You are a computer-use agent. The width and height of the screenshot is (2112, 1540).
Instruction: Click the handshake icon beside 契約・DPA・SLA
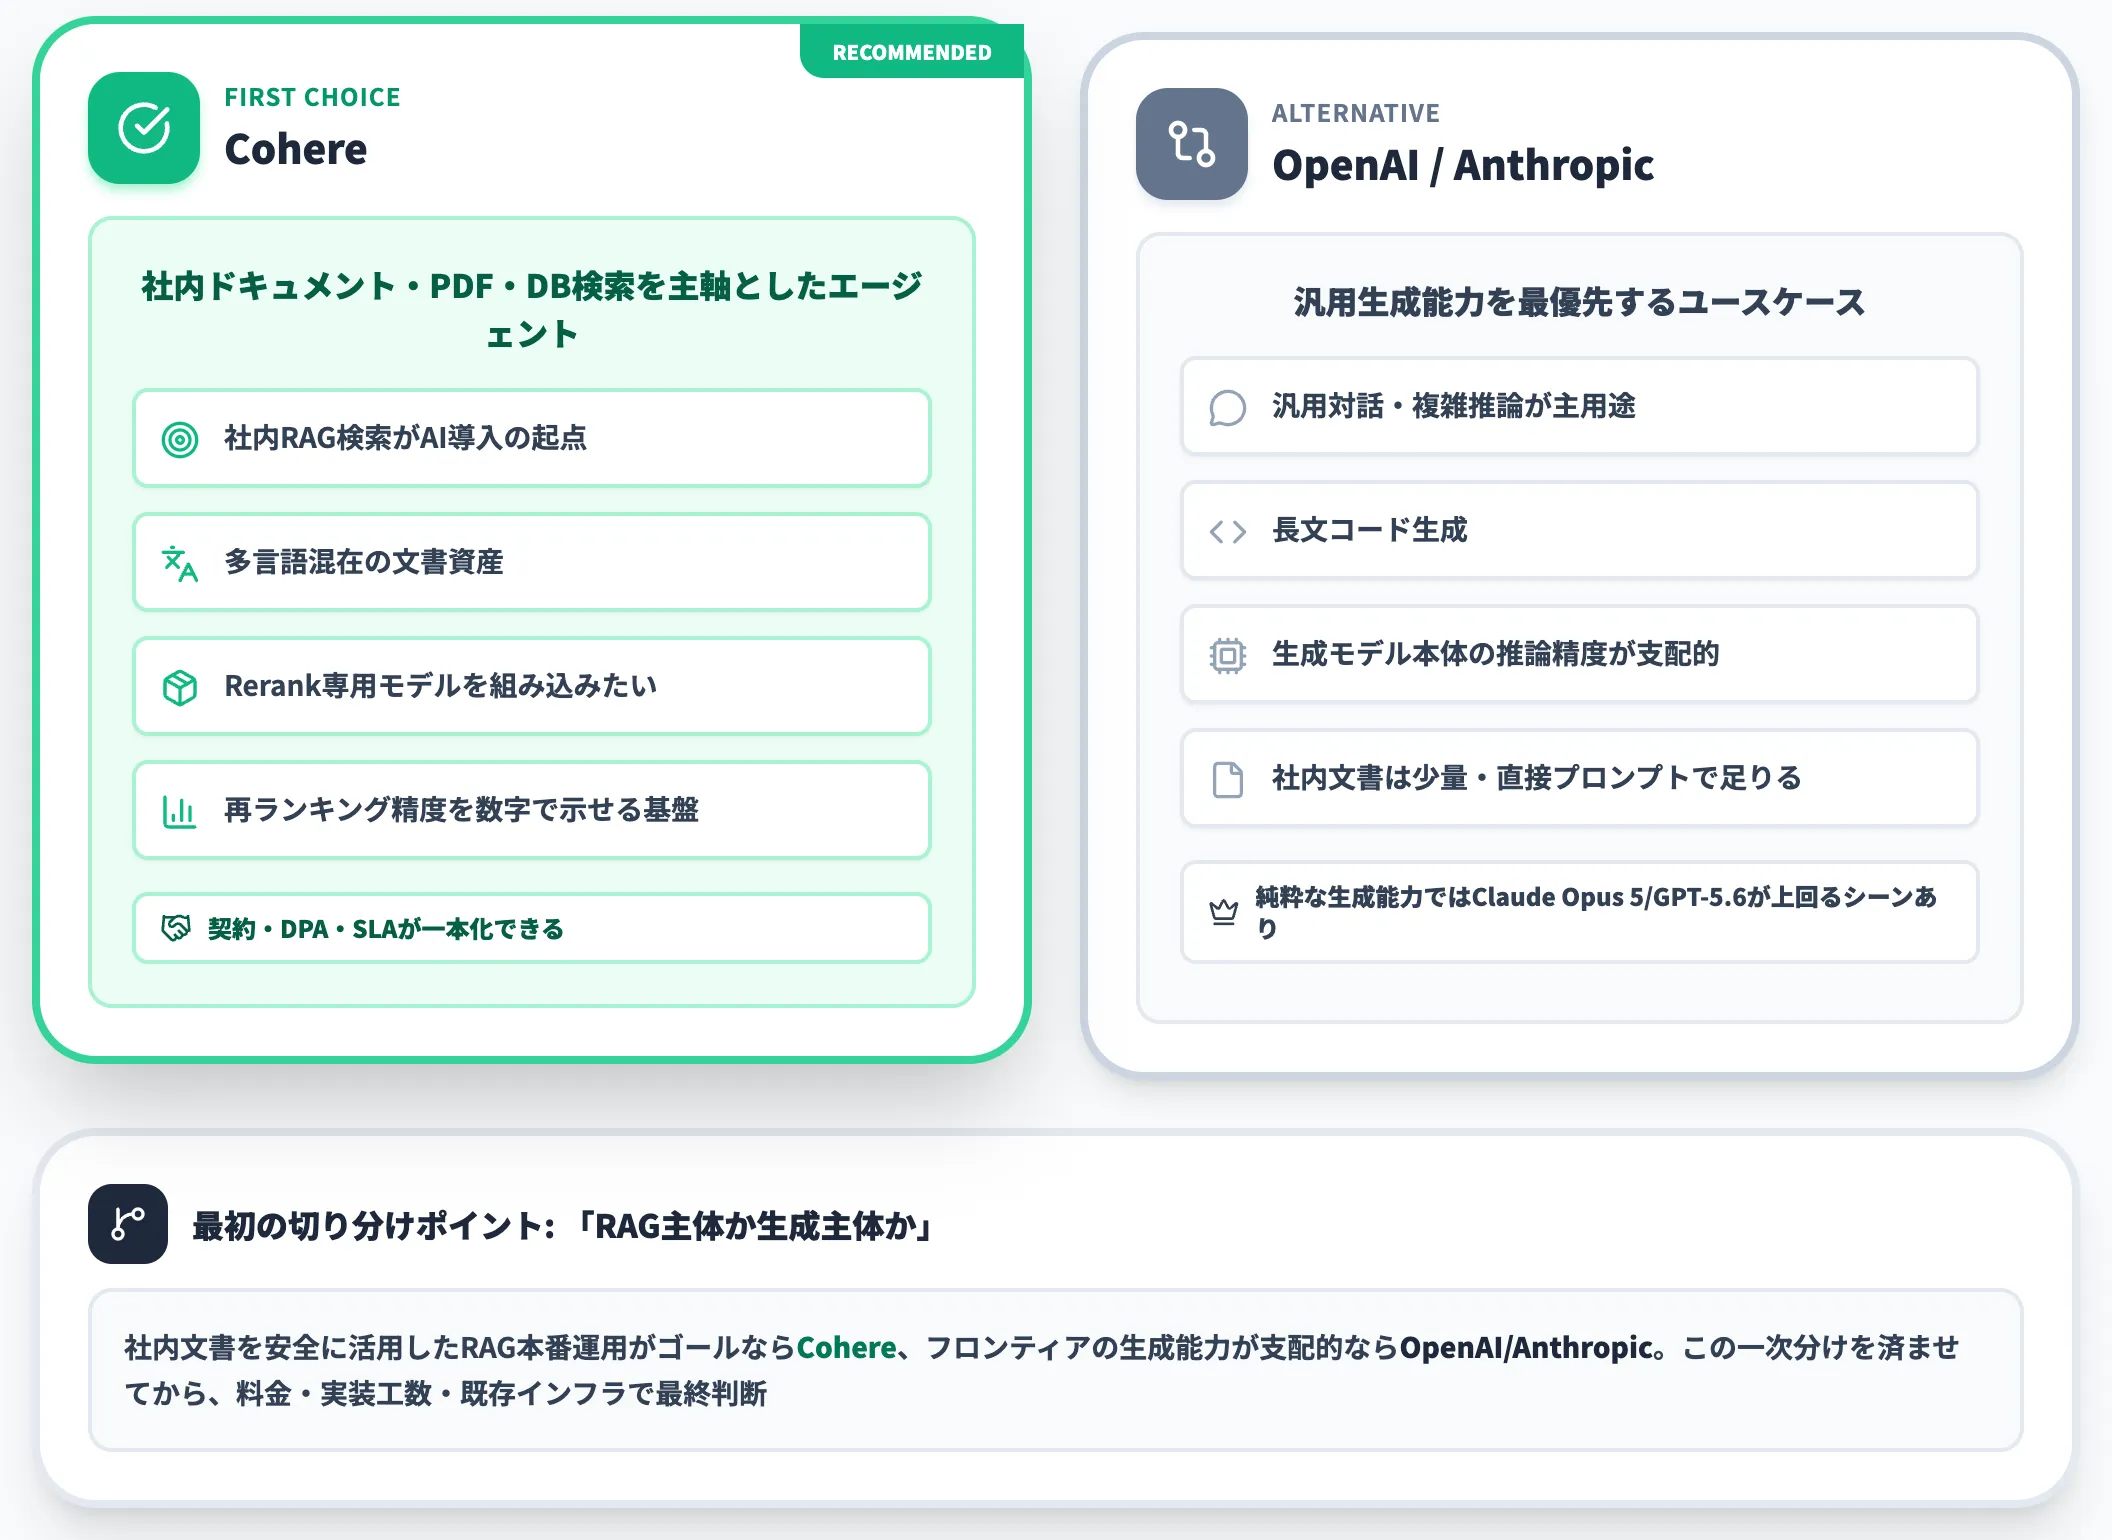[176, 928]
